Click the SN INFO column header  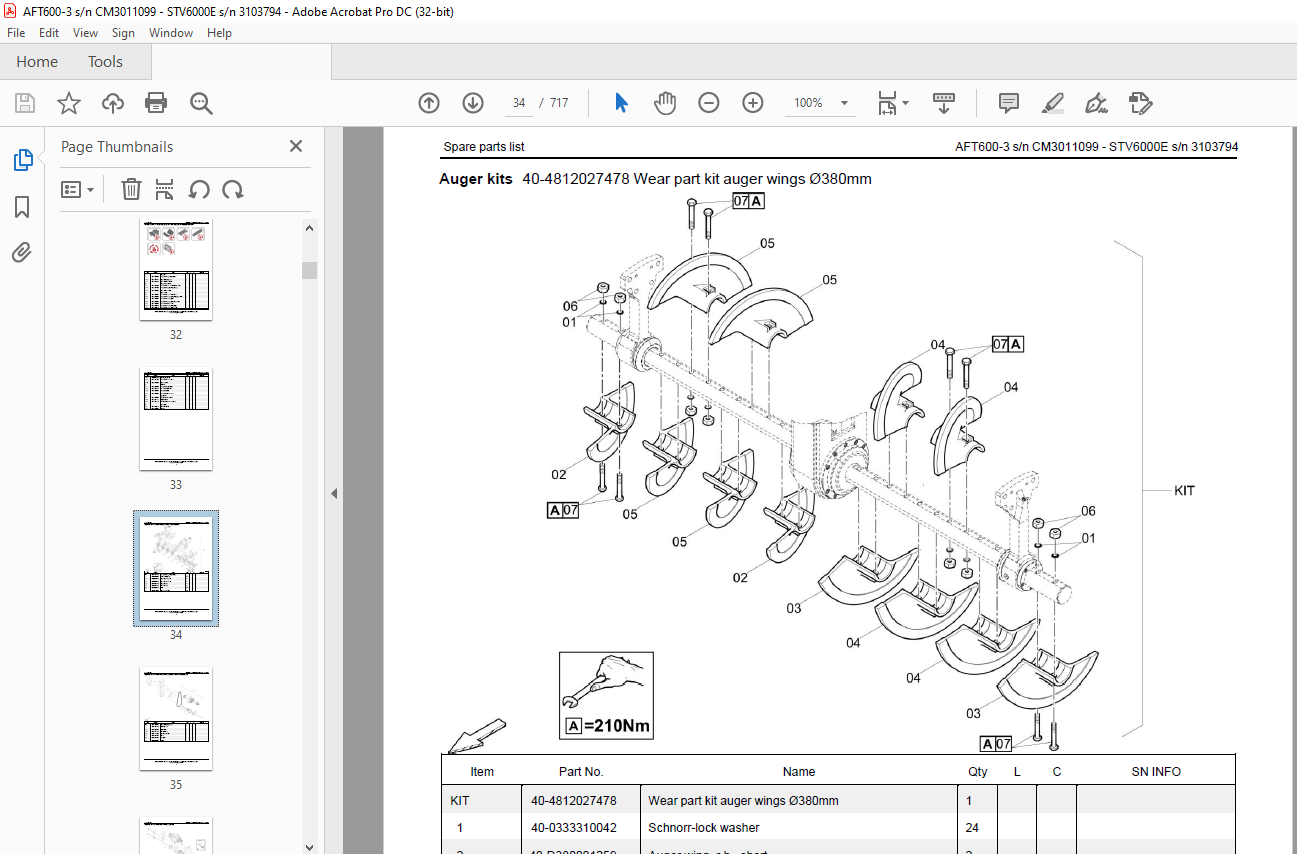[x=1156, y=772]
